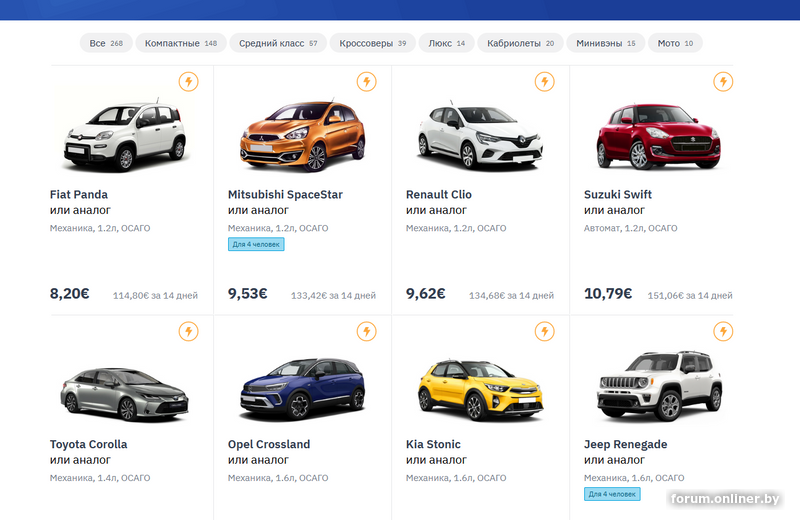Click Механика, 1.2л, ОСАГО under Fiat Panda
This screenshot has width=800, height=520.
point(100,228)
